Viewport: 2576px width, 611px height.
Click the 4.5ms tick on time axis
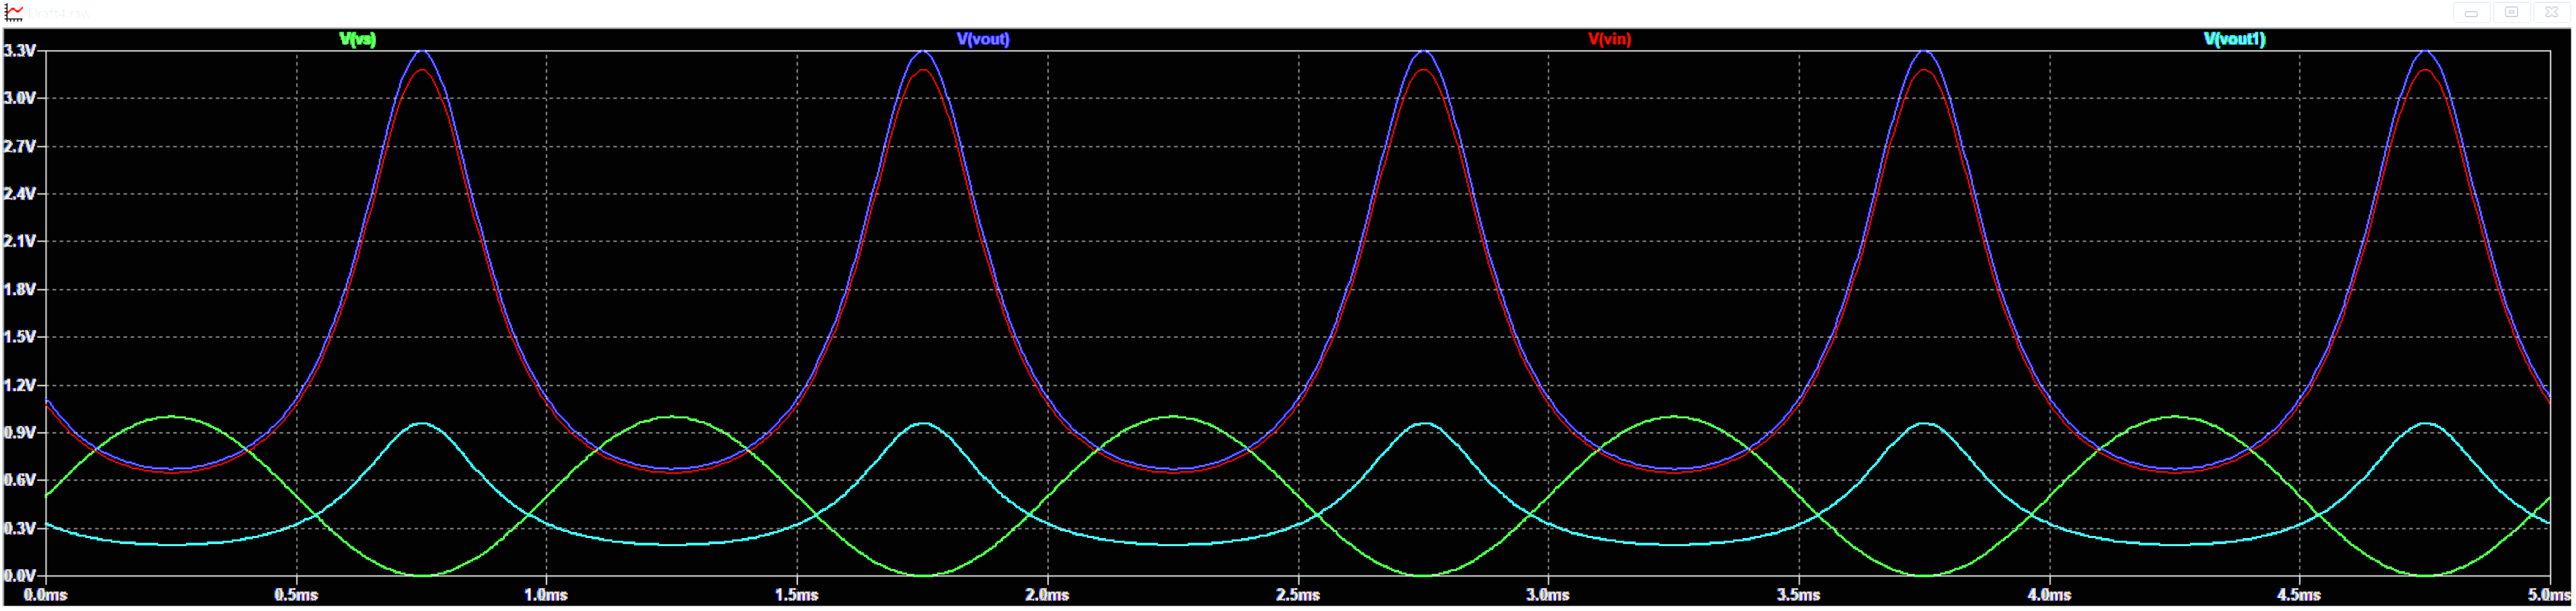pos(2299,595)
